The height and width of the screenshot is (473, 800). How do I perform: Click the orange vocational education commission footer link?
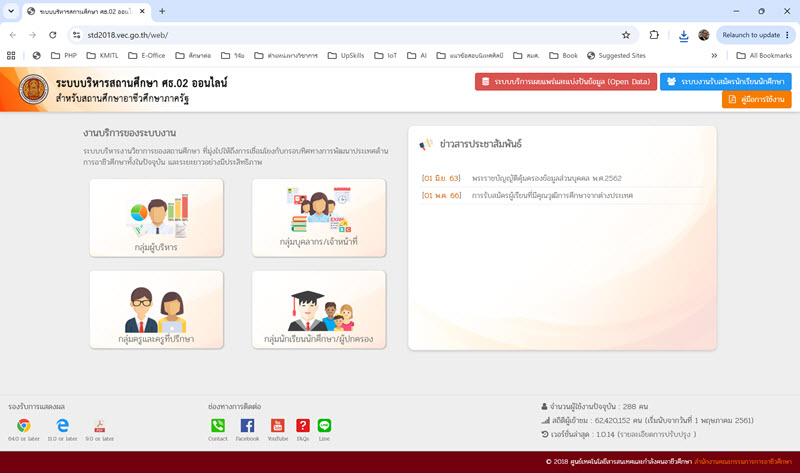click(x=743, y=462)
